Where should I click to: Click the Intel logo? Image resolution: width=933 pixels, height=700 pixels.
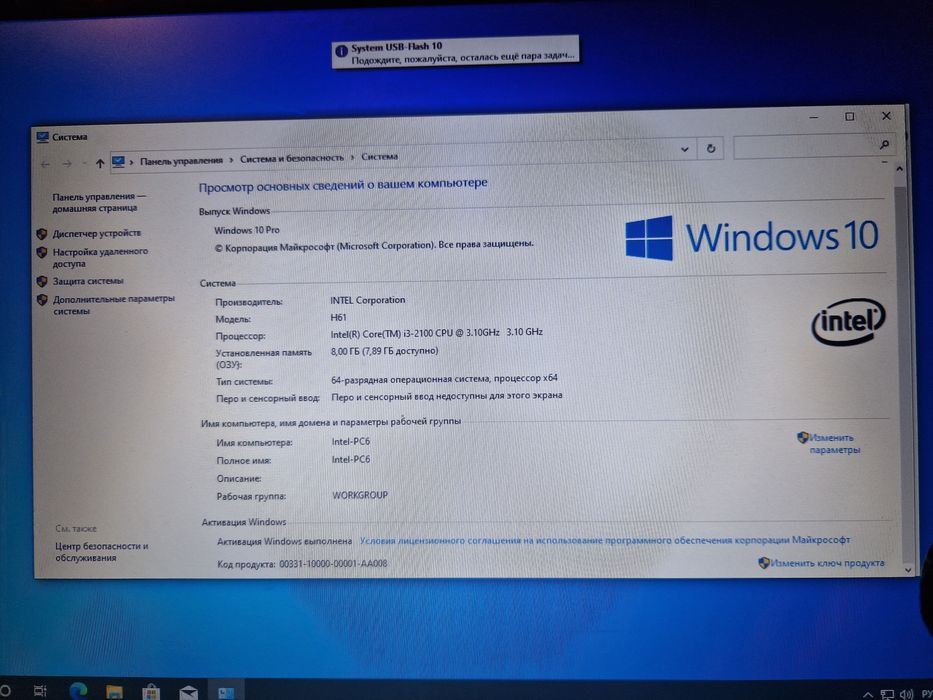pyautogui.click(x=848, y=322)
